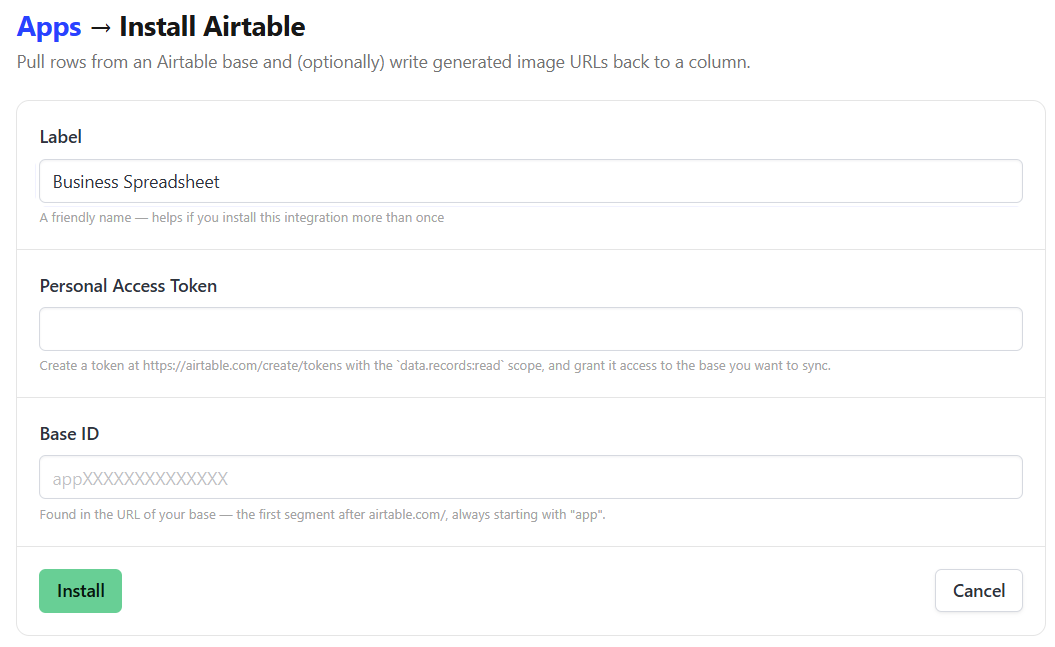This screenshot has height=647, width=1055.
Task: Click the Install Airtable heading
Action: (212, 27)
